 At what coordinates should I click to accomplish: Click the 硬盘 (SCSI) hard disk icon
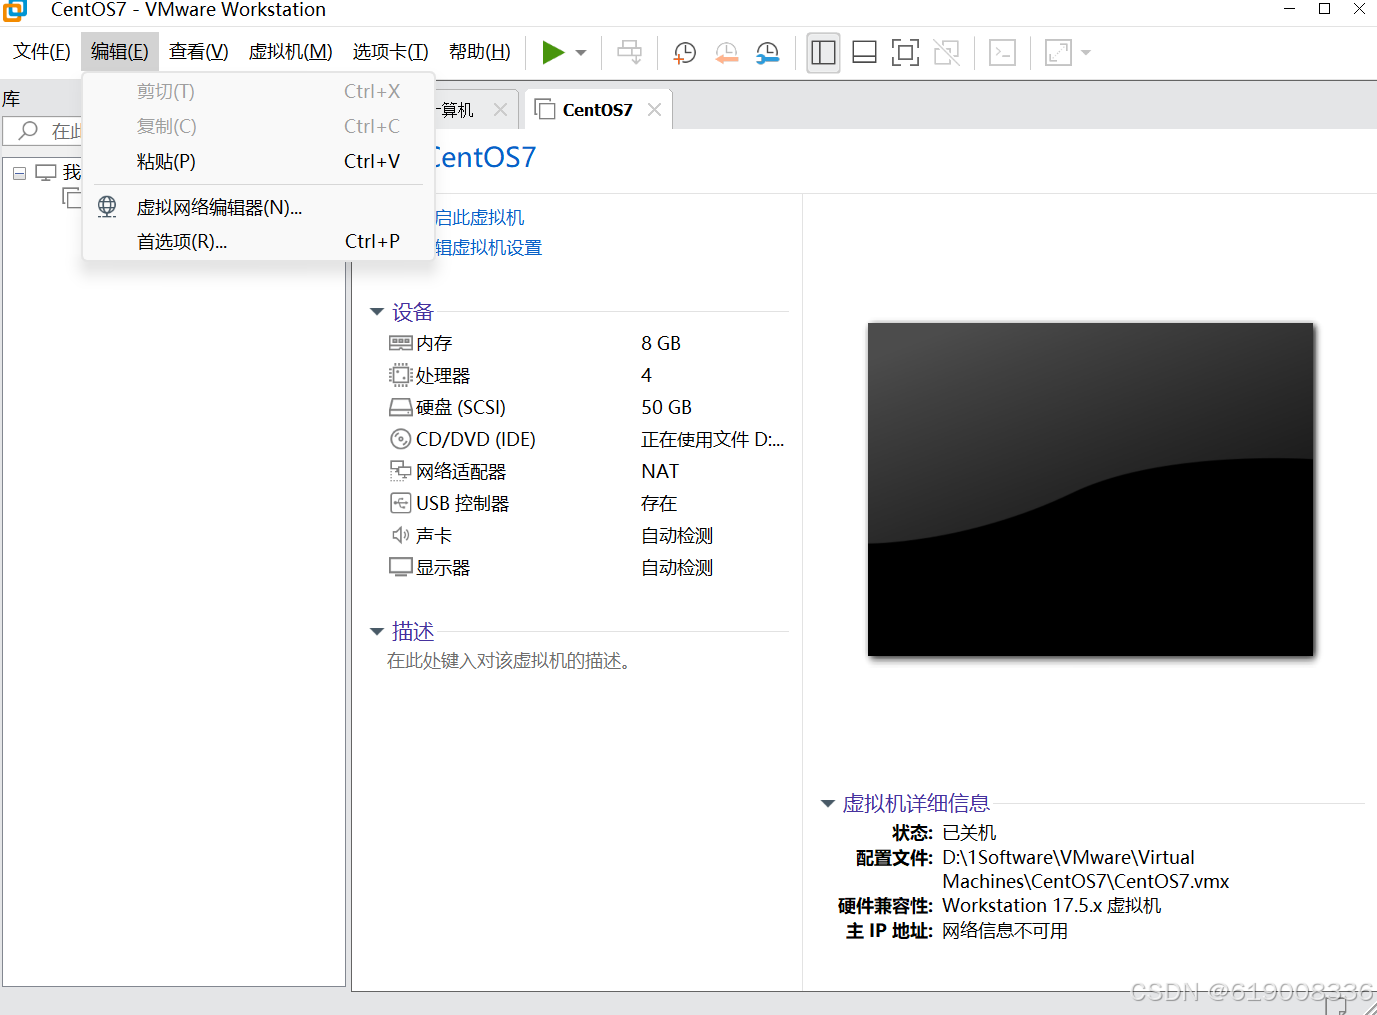[x=400, y=407]
